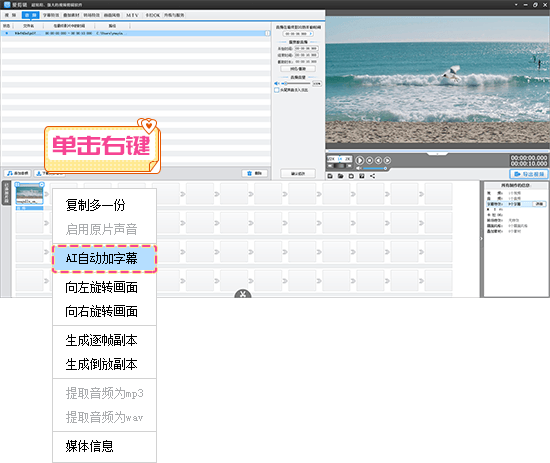Open the 升级与服务 tab
Viewport: 550px width, 463px height.
tap(174, 15)
